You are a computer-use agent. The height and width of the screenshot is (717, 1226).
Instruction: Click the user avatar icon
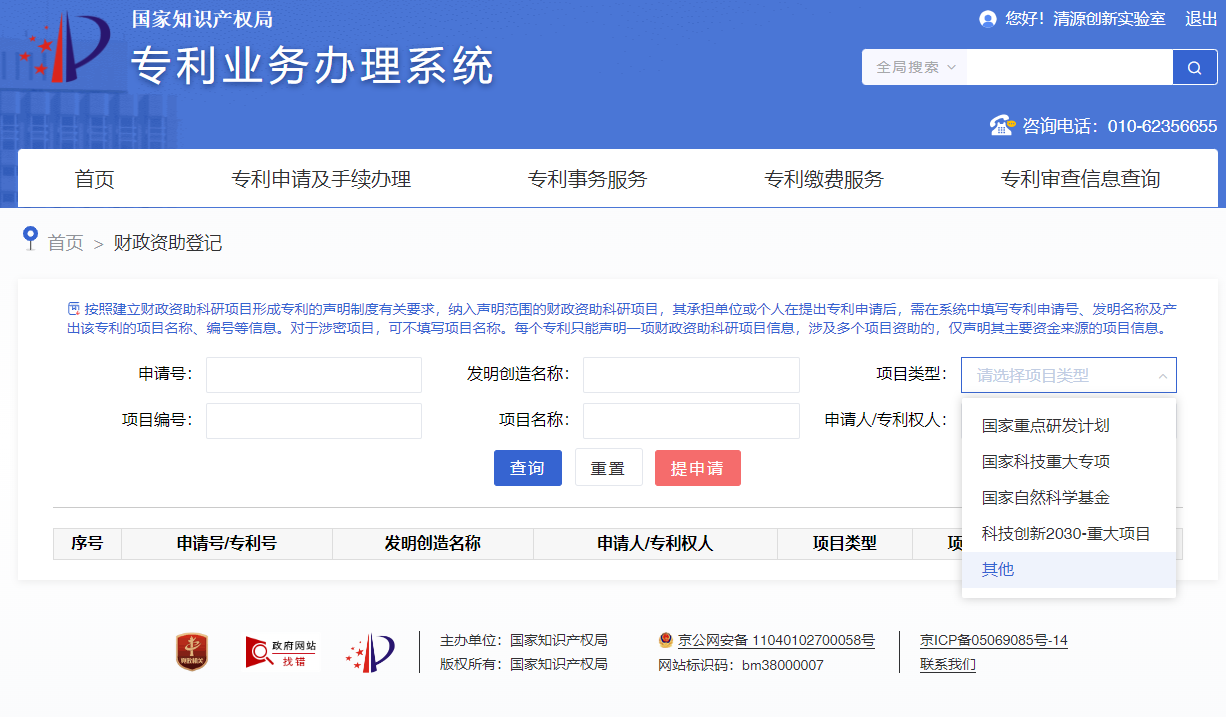(988, 19)
